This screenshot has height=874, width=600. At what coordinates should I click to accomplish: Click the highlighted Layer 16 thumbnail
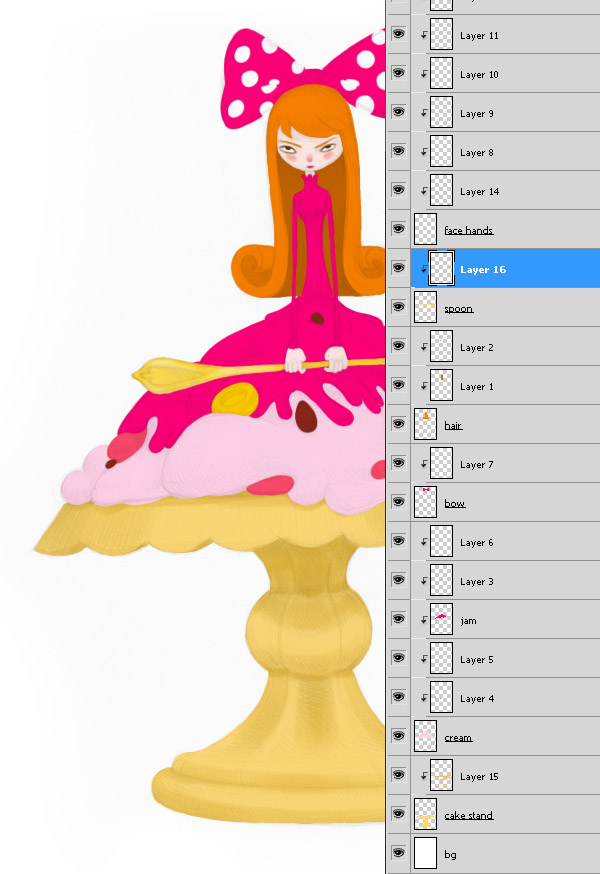(442, 268)
